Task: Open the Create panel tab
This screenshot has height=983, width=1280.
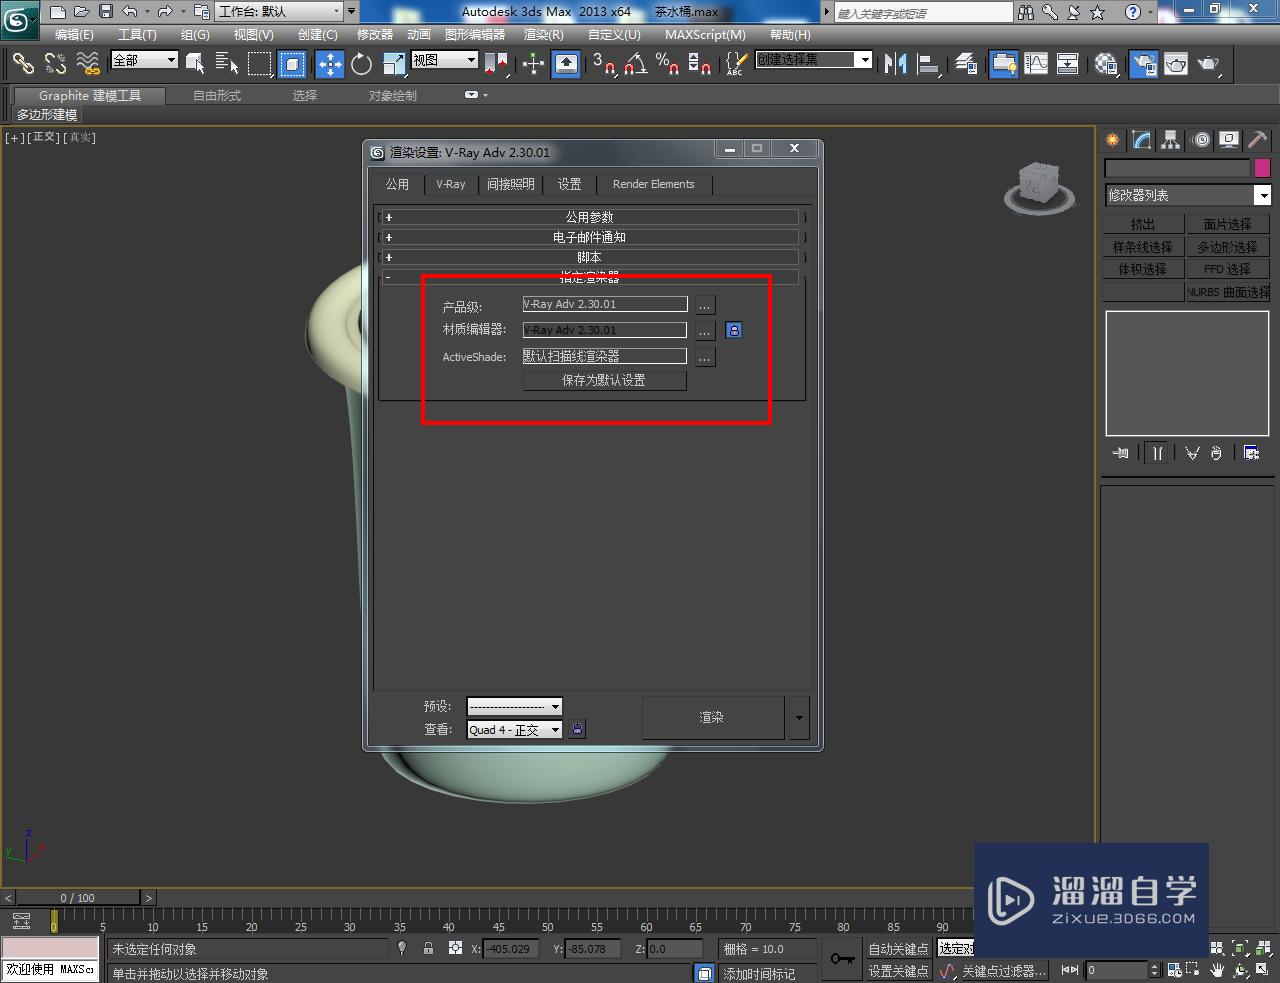Action: [1112, 140]
